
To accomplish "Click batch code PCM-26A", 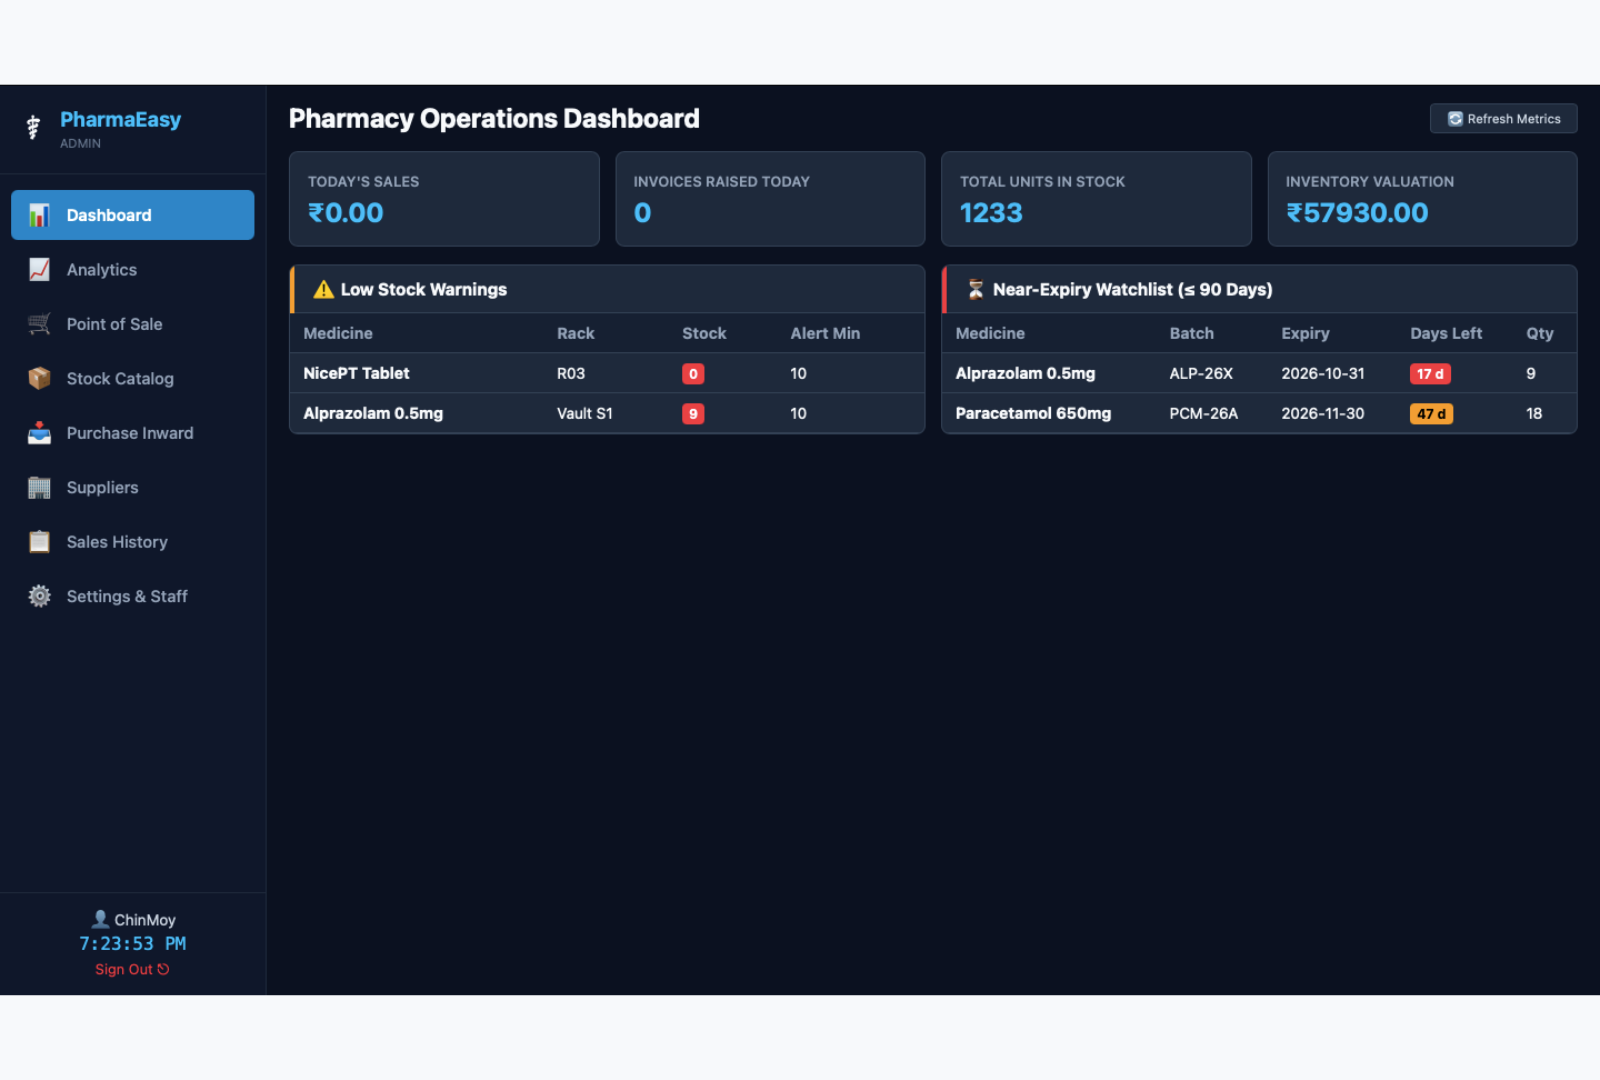I will [x=1203, y=413].
